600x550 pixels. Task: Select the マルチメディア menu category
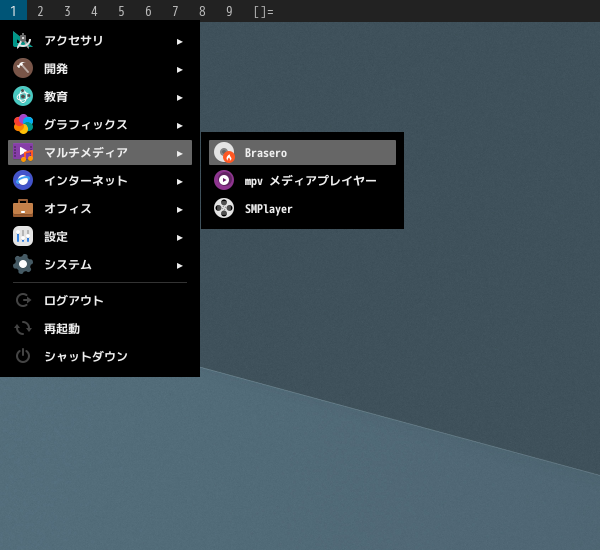point(100,152)
